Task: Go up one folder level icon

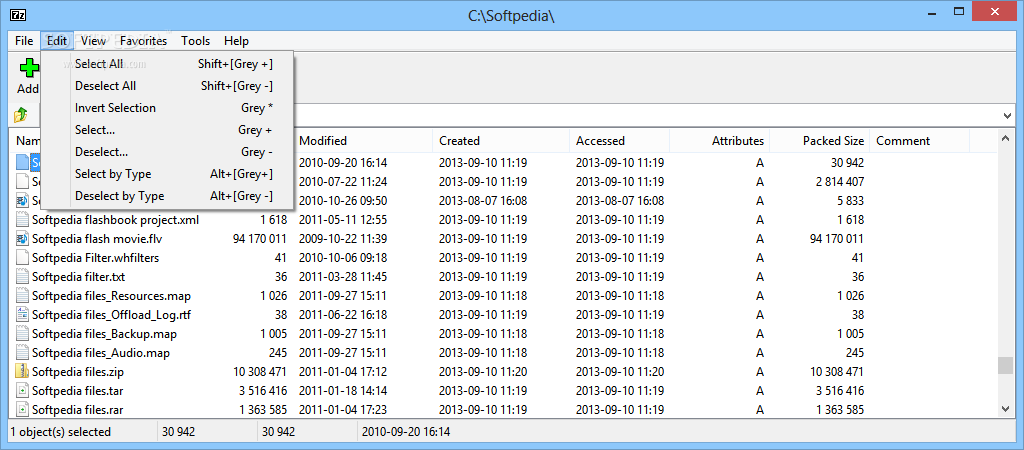Action: pos(20,115)
